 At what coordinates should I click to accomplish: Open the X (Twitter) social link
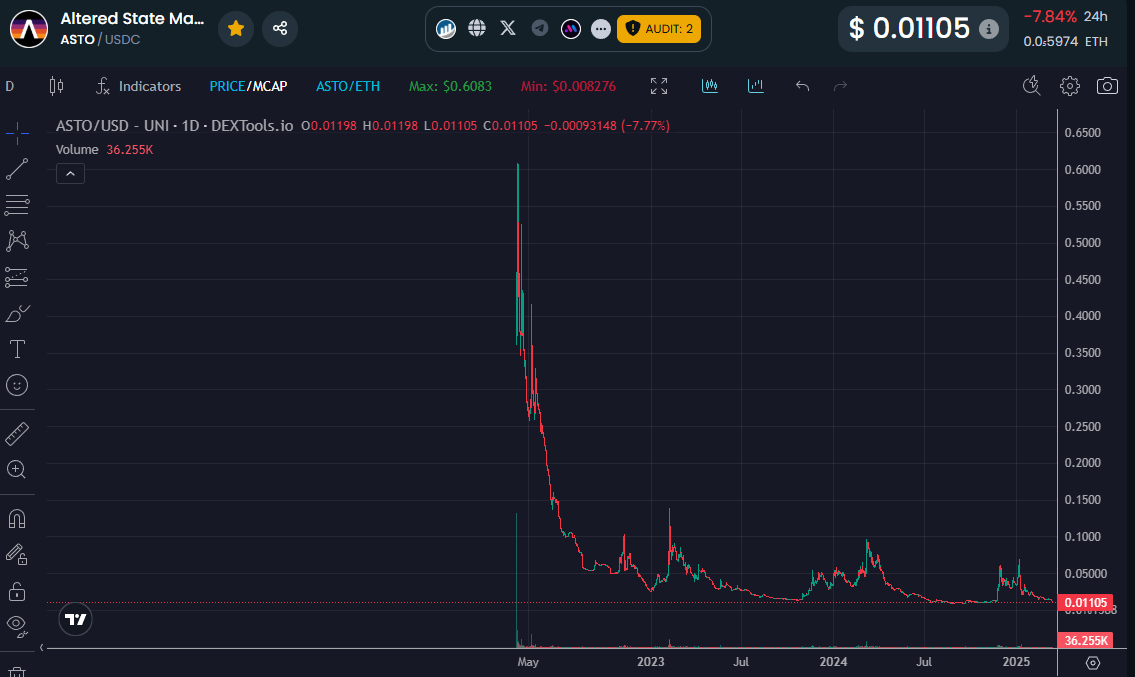tap(508, 29)
